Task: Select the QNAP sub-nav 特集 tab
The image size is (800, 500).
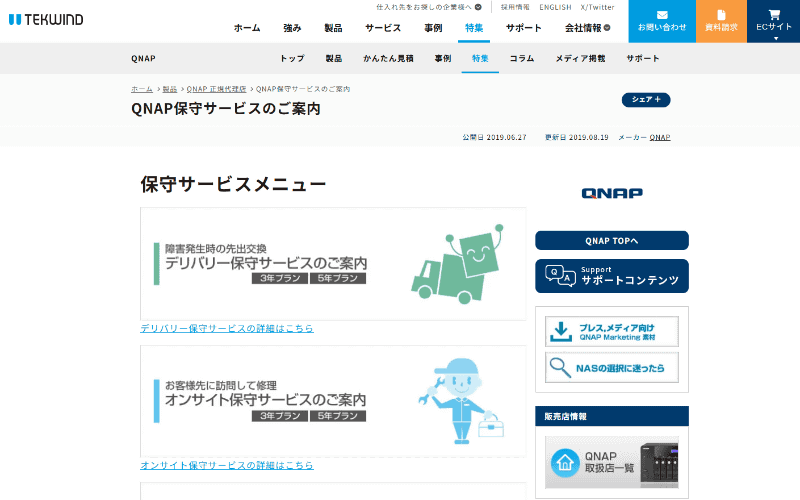Action: [480, 59]
